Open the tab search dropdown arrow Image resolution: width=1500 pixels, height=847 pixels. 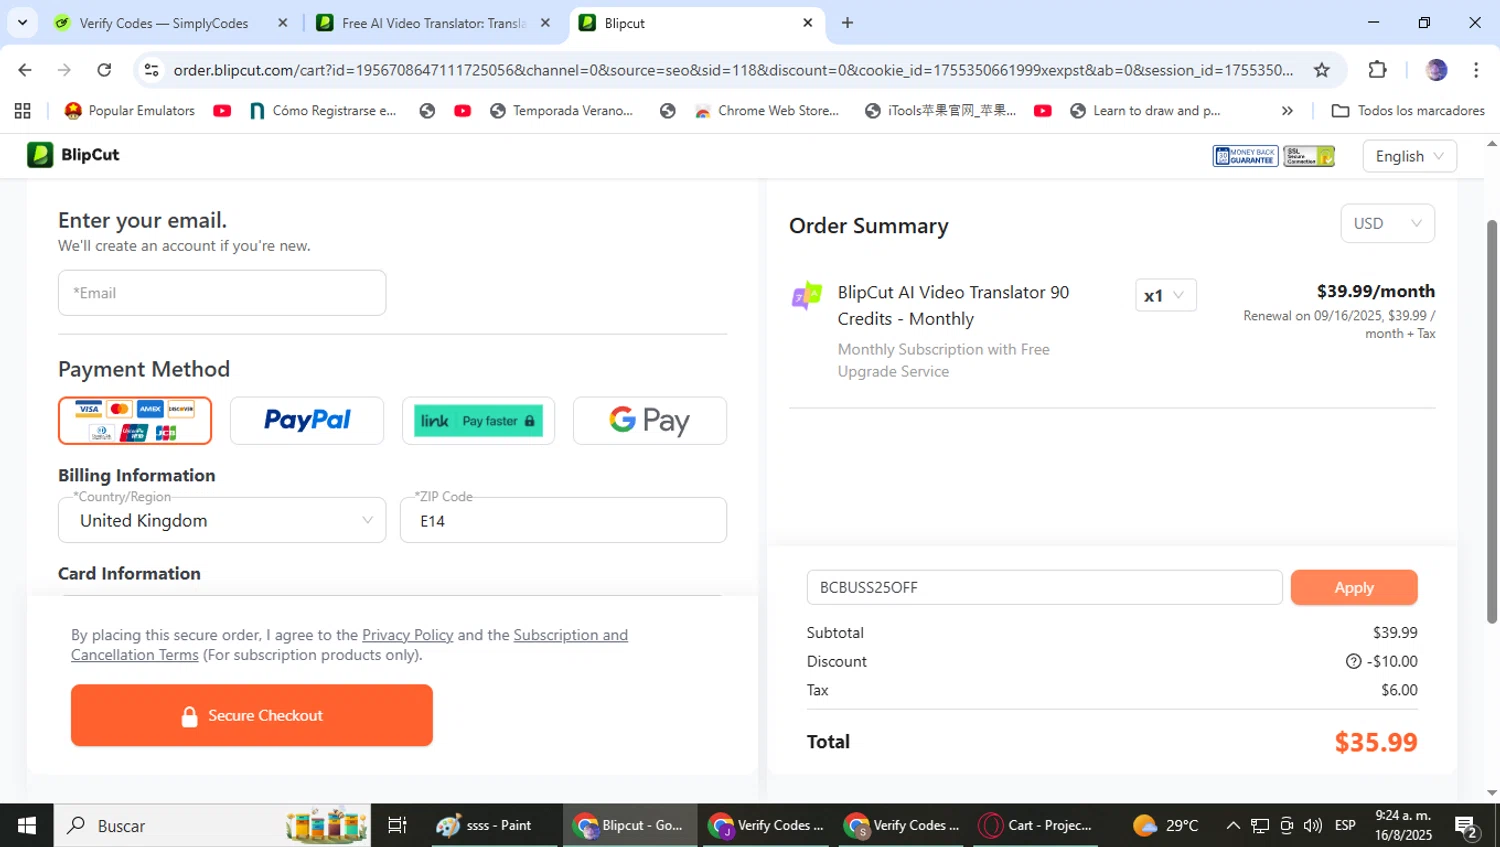point(22,23)
